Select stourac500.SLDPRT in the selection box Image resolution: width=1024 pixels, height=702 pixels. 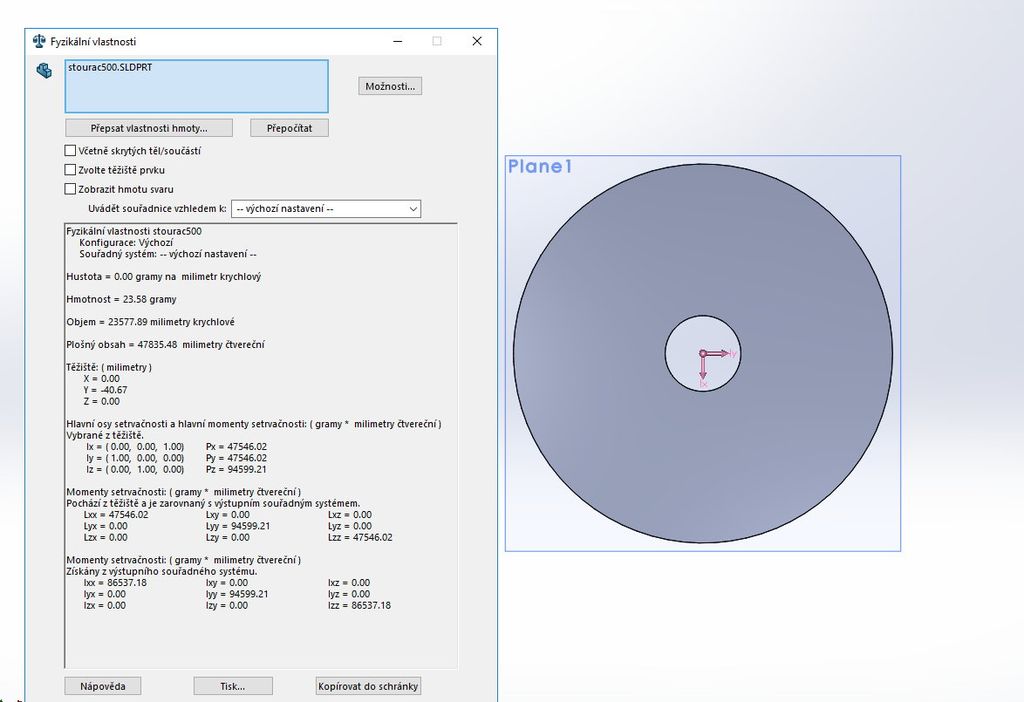point(110,67)
